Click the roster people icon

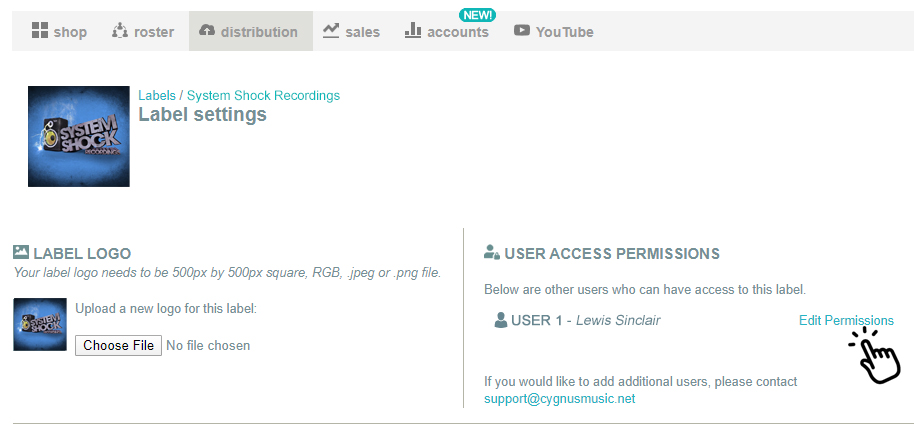coord(119,30)
